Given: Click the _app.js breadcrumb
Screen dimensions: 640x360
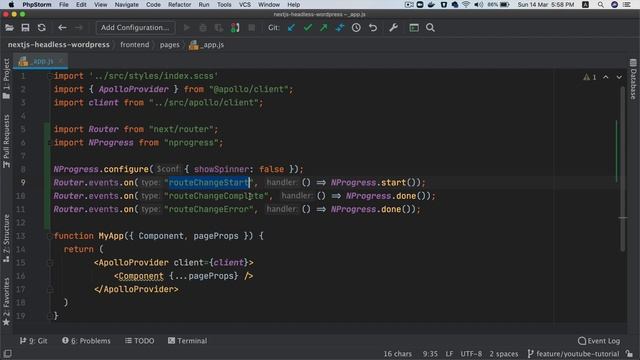Looking at the screenshot, I should click(207, 45).
